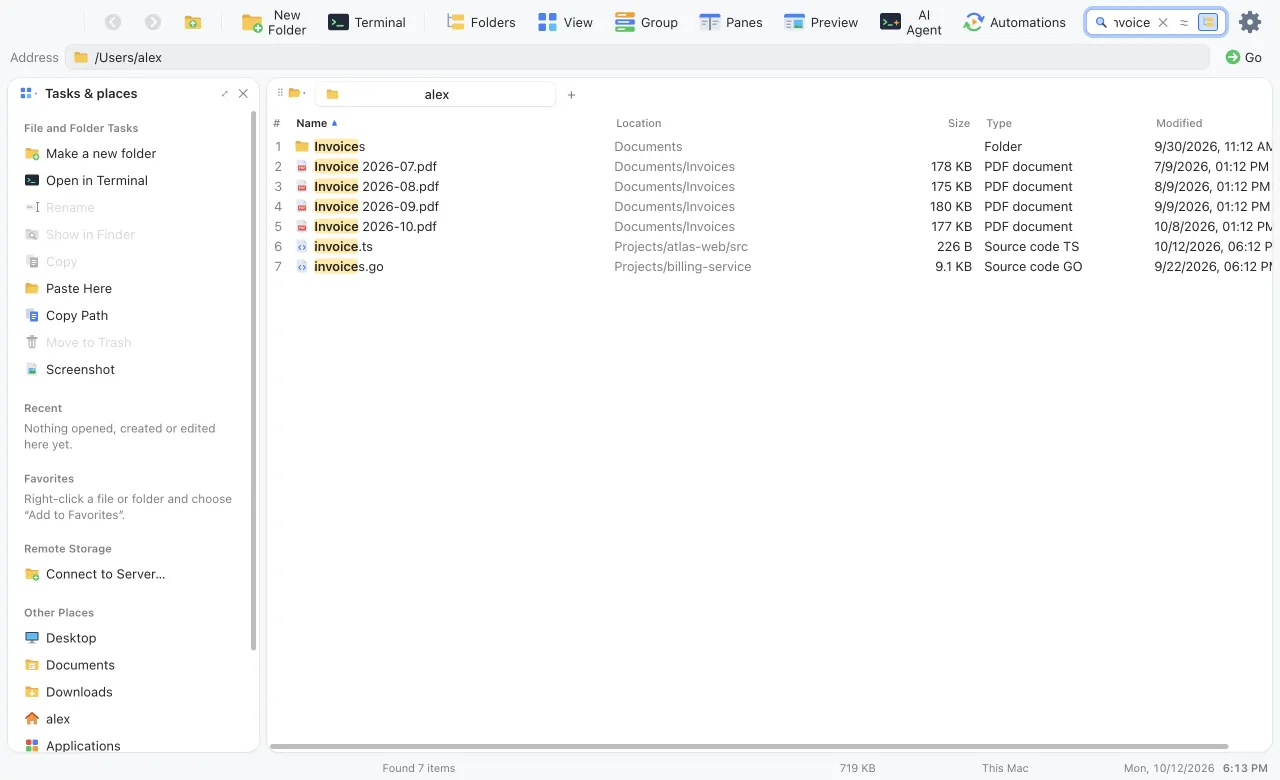The width and height of the screenshot is (1280, 780).
Task: Toggle fuzzy match (≈) in search
Action: click(x=1184, y=22)
